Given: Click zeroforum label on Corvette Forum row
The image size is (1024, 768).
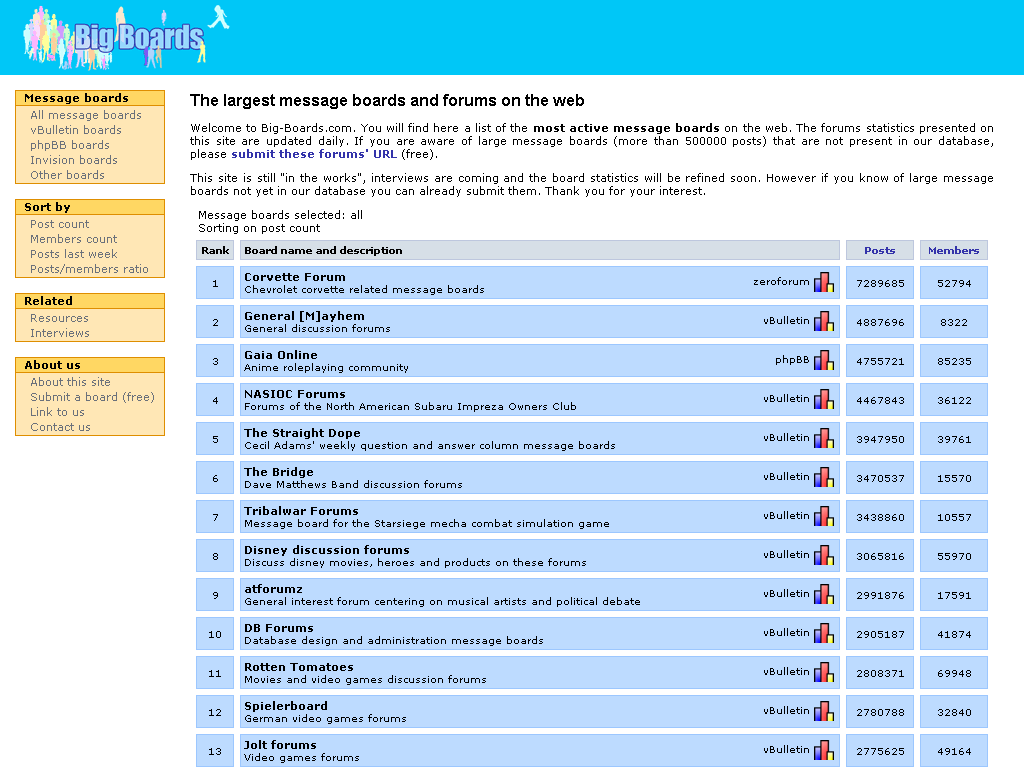Looking at the screenshot, I should (781, 281).
